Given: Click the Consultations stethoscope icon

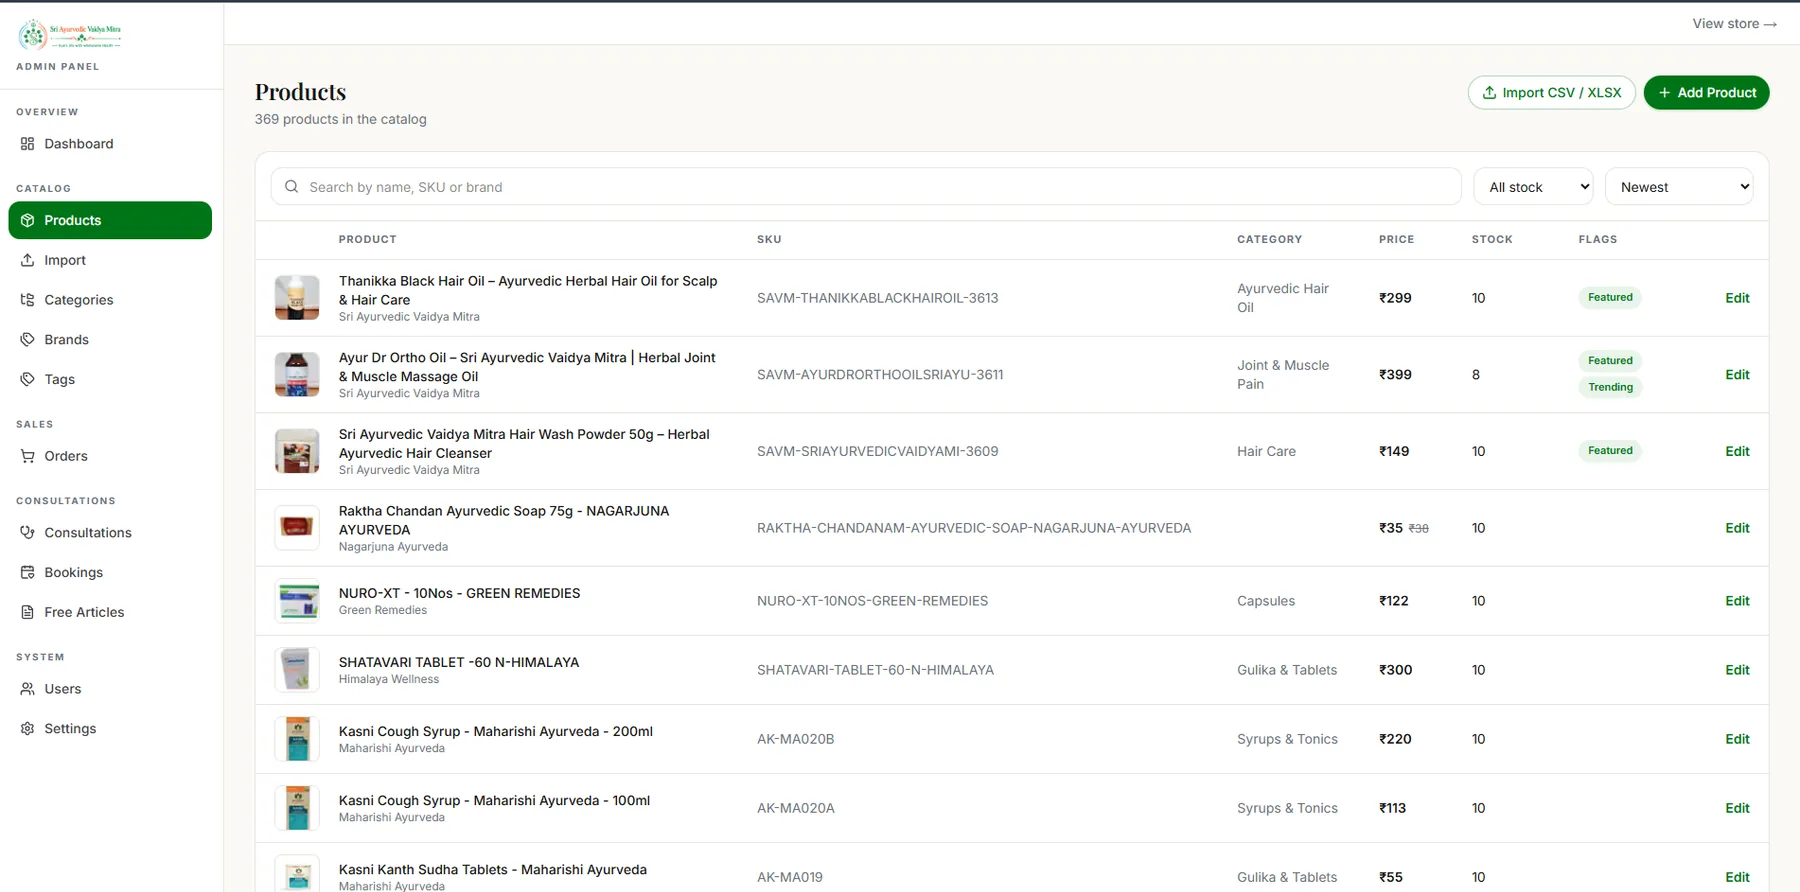Looking at the screenshot, I should [27, 533].
